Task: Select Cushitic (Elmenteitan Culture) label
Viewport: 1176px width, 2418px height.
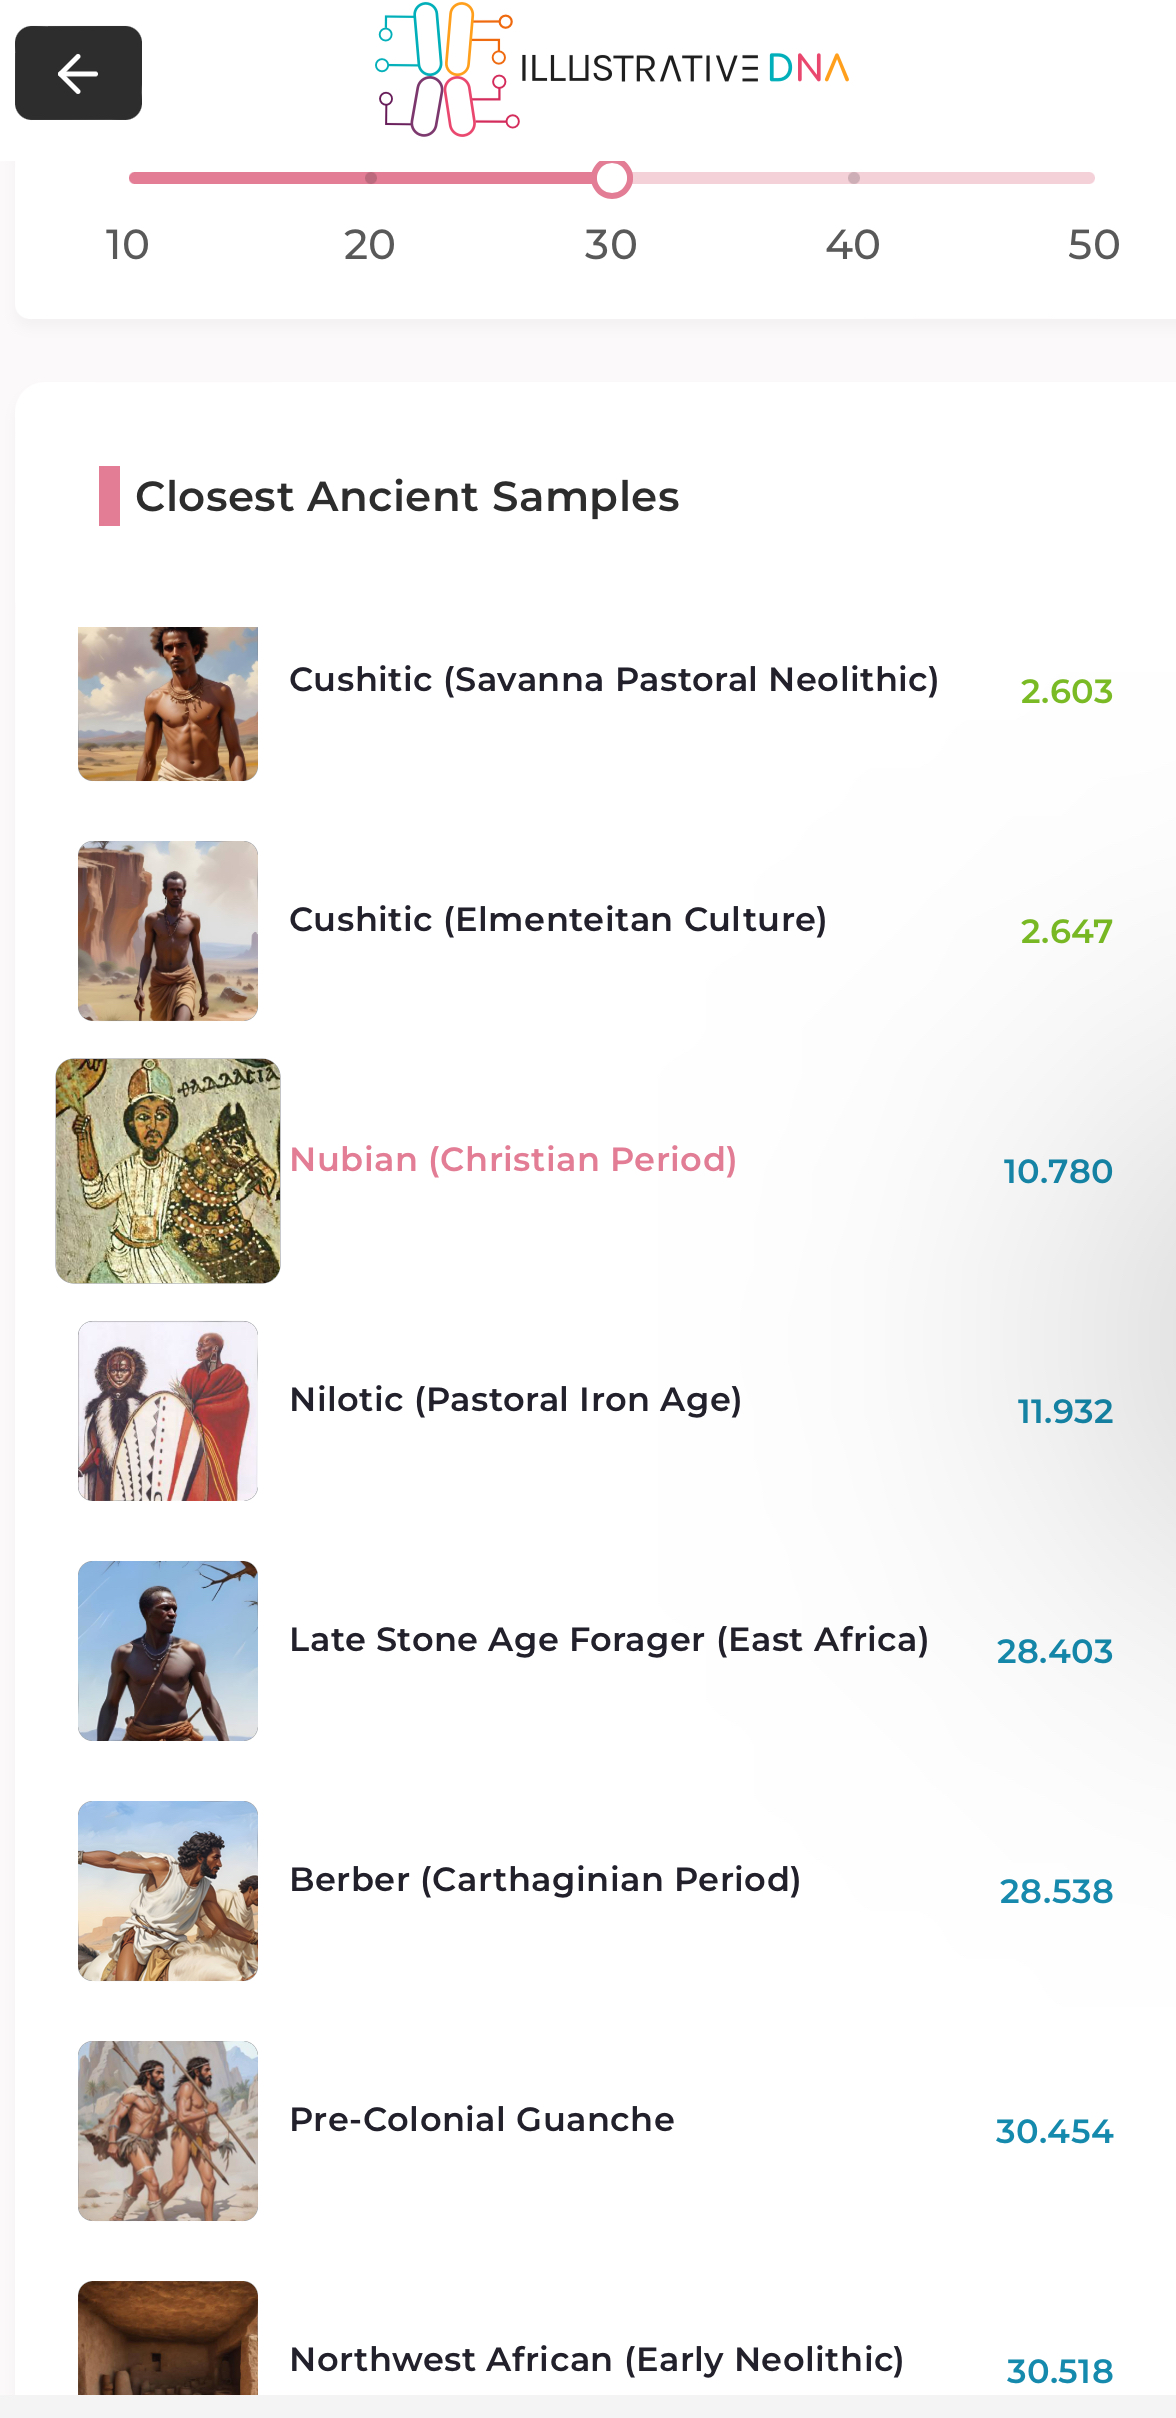Action: tap(558, 920)
